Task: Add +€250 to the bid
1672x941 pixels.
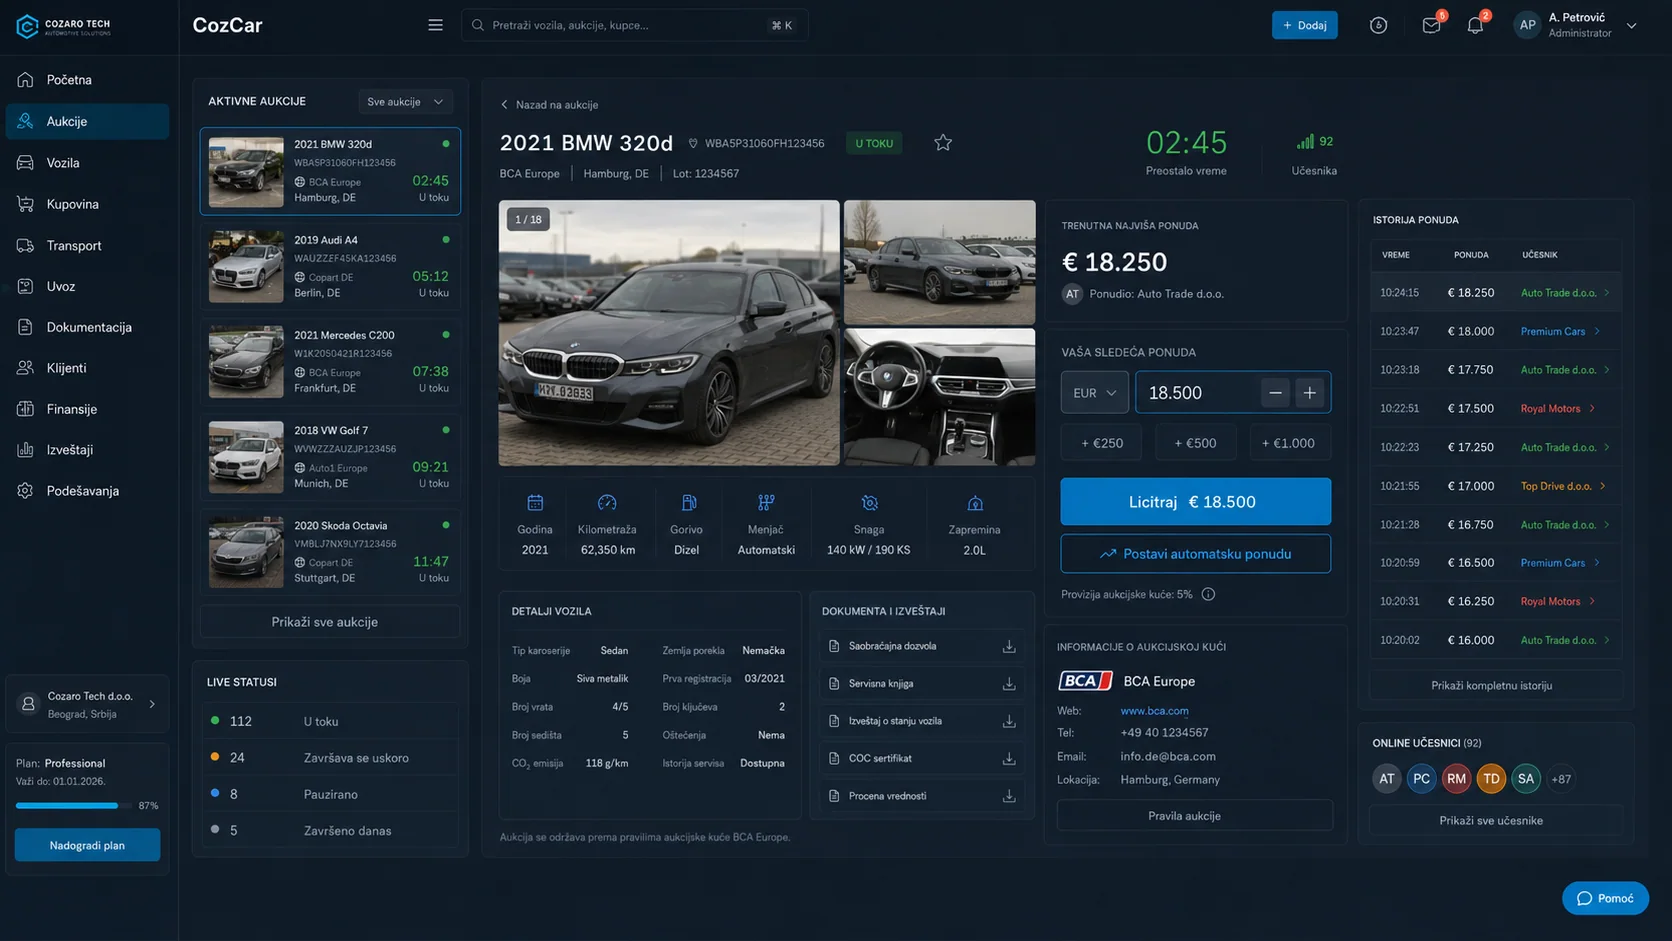Action: (x=1101, y=443)
